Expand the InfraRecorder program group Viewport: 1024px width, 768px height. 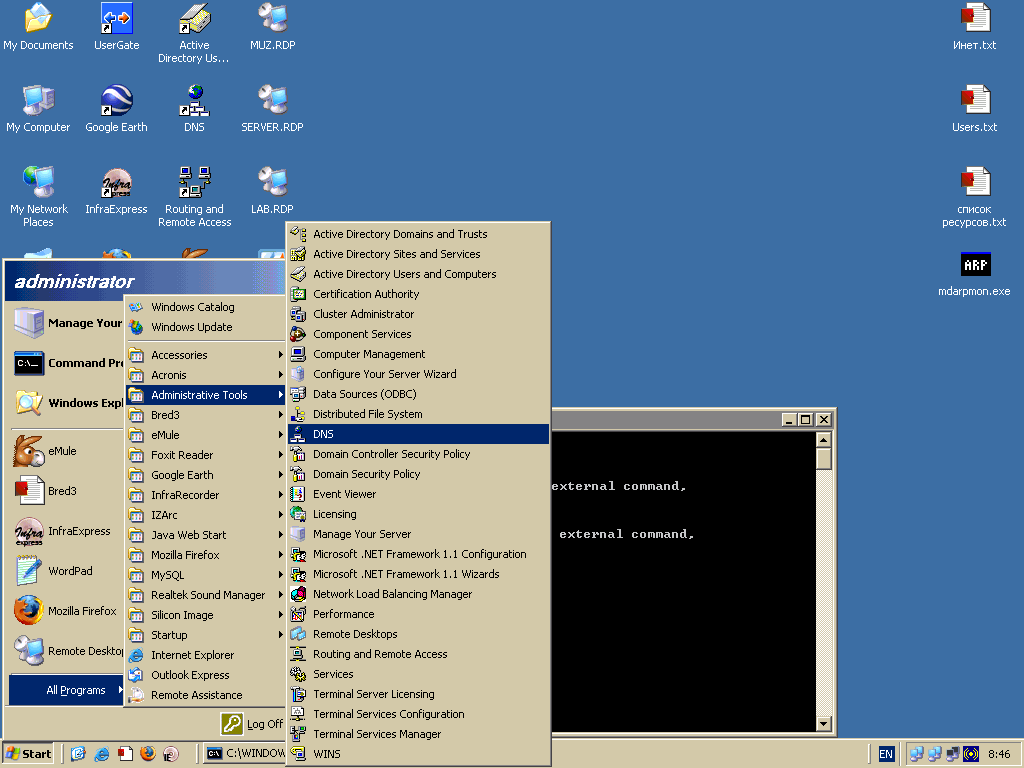[206, 495]
